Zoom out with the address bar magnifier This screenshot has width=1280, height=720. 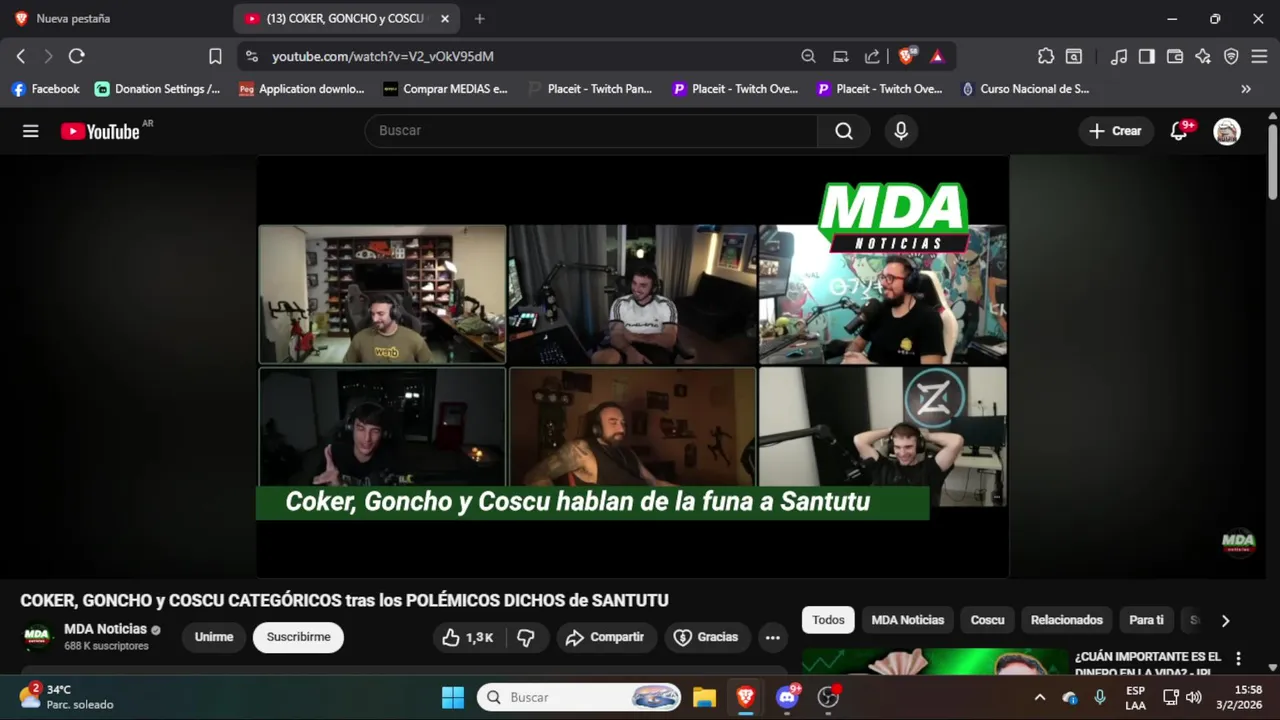point(808,57)
